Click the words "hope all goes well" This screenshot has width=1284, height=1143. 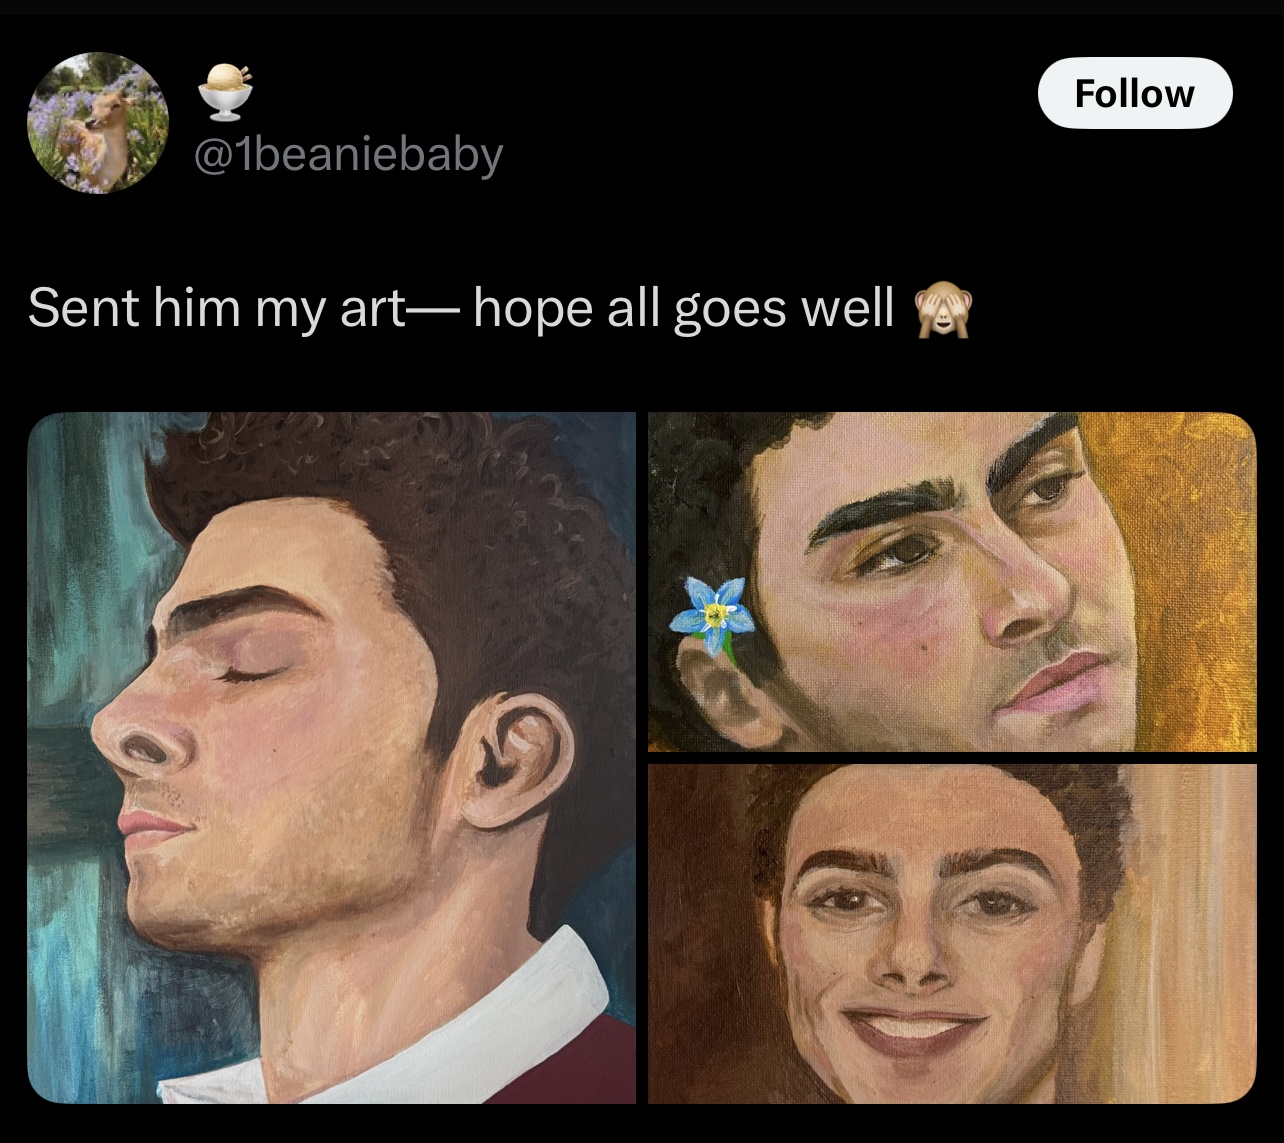coord(683,308)
